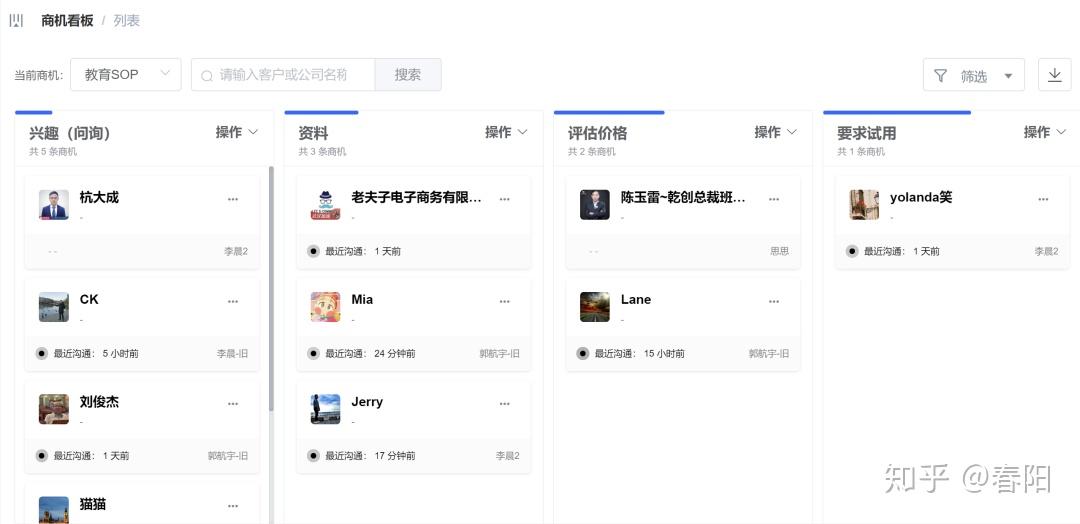
Task: Open the CK opportunity card name
Action: coord(89,300)
